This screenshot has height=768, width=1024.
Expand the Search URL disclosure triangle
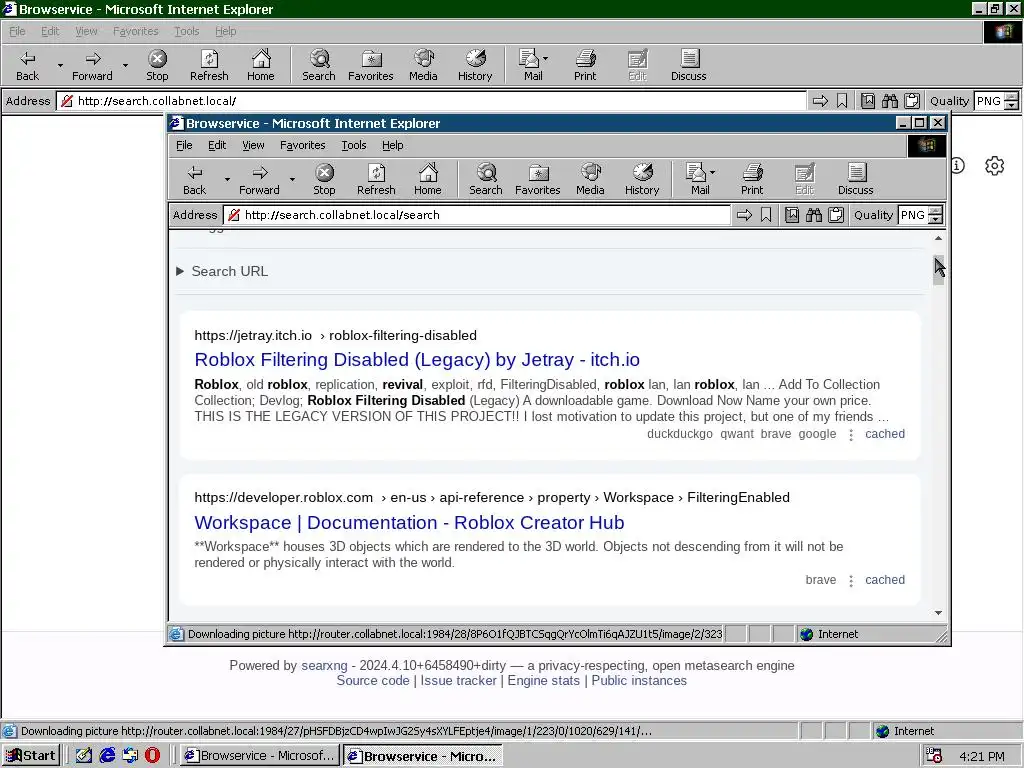180,271
